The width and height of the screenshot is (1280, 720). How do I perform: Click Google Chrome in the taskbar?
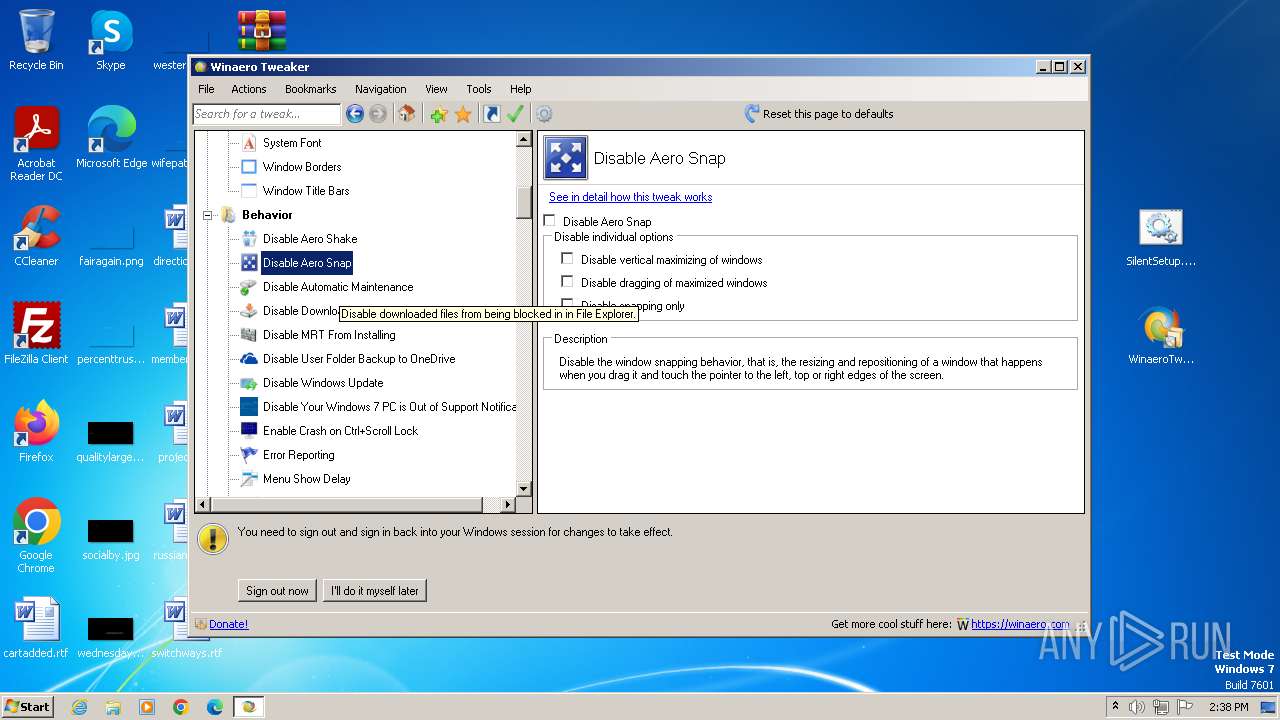(181, 707)
